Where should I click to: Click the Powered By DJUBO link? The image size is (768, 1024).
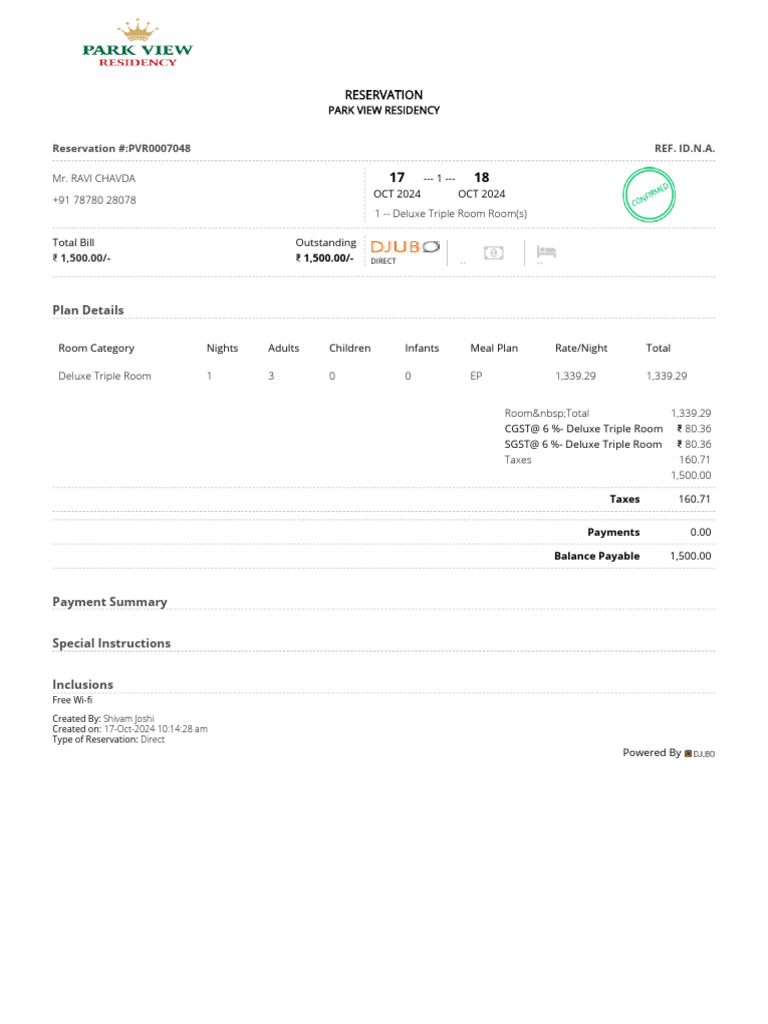[x=669, y=753]
